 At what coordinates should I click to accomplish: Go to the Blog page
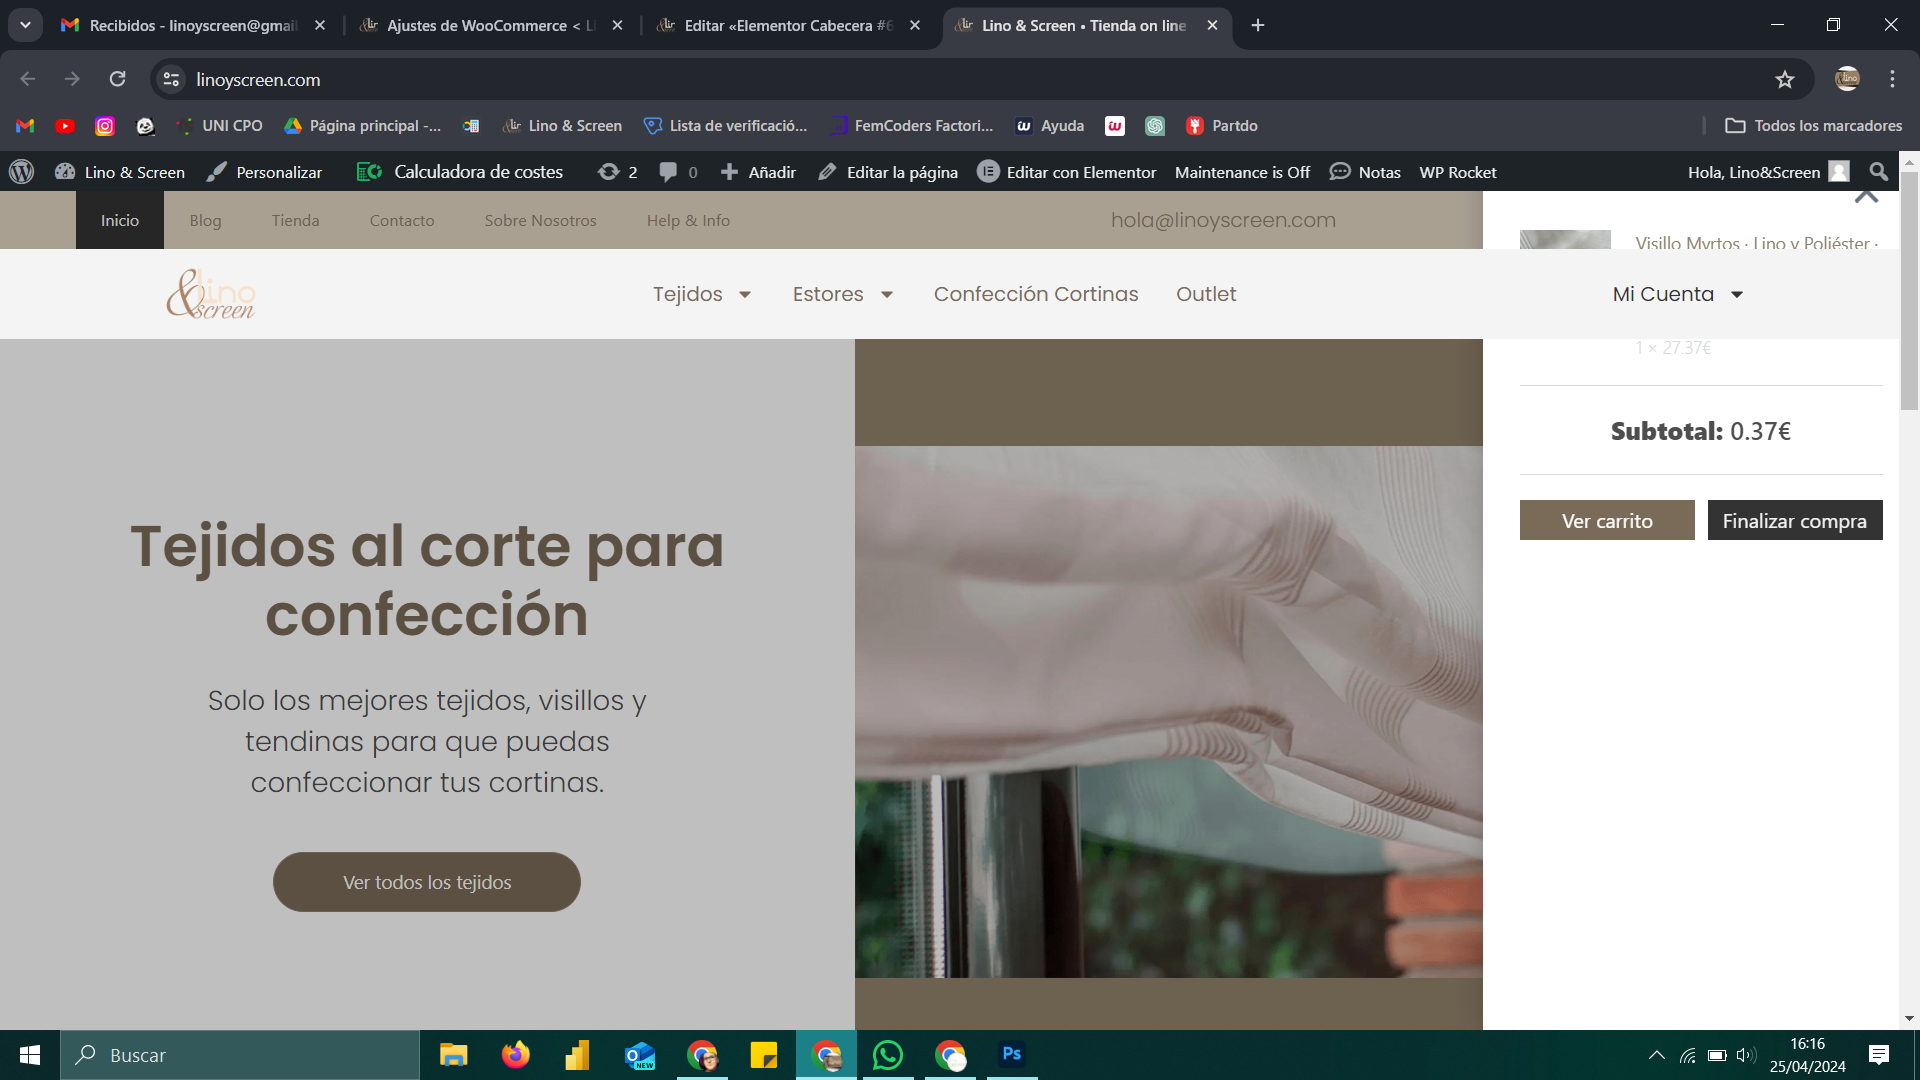click(205, 220)
